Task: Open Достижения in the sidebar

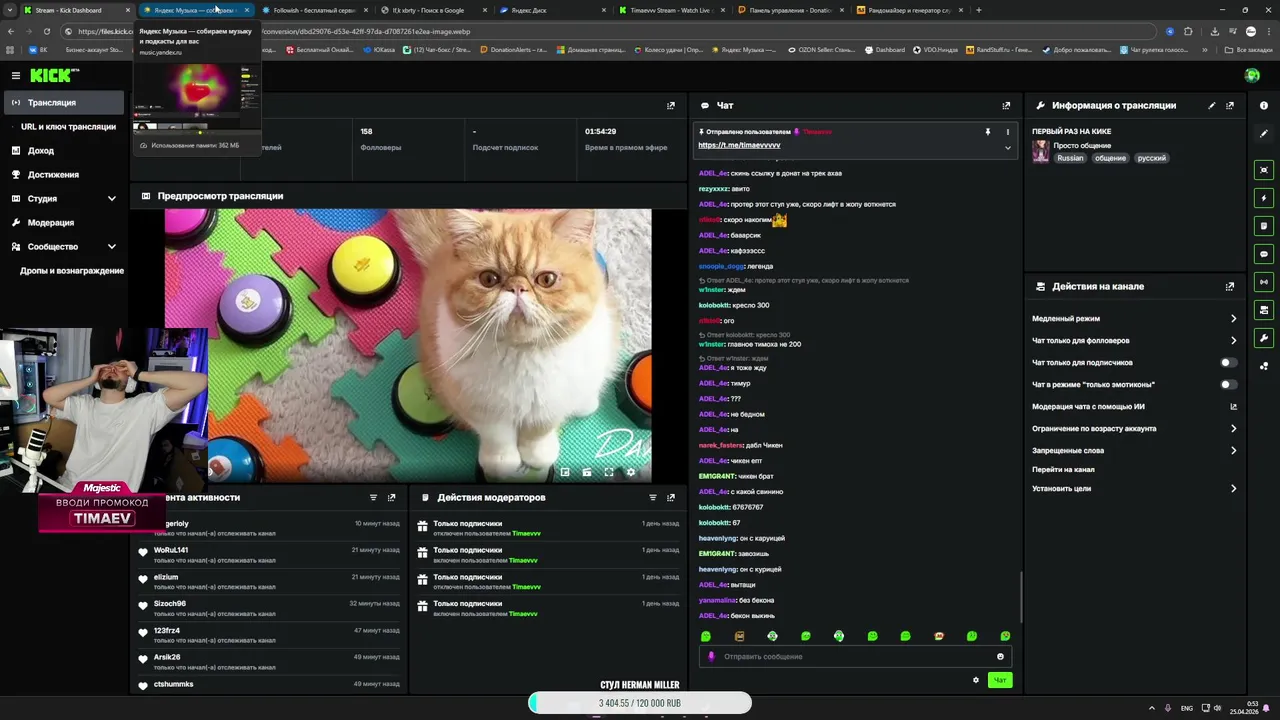Action: (64, 174)
